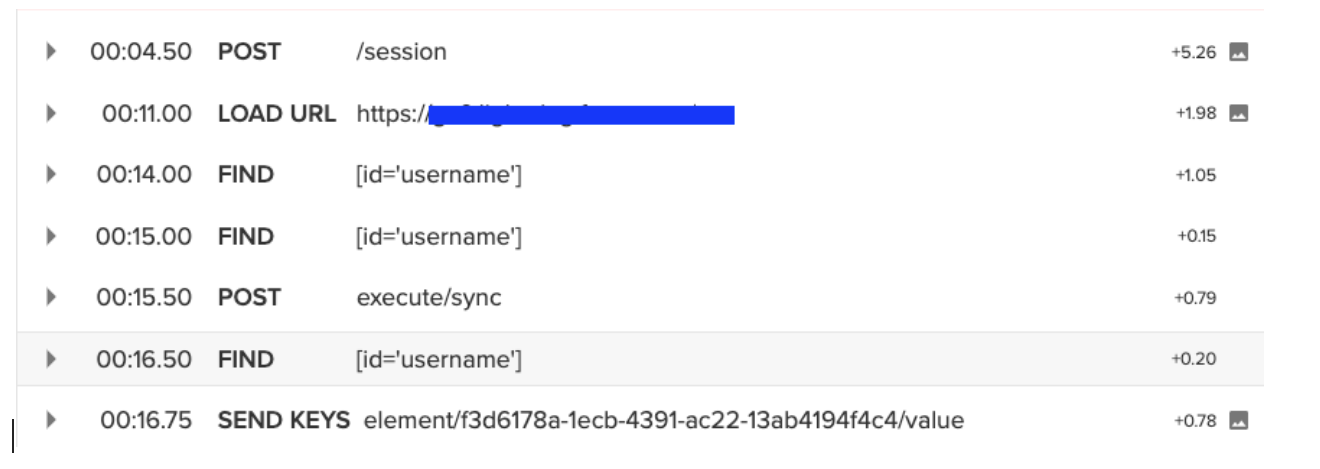1320x469 pixels.
Task: Click the +1.05 duration on first FIND
Action: (1196, 176)
